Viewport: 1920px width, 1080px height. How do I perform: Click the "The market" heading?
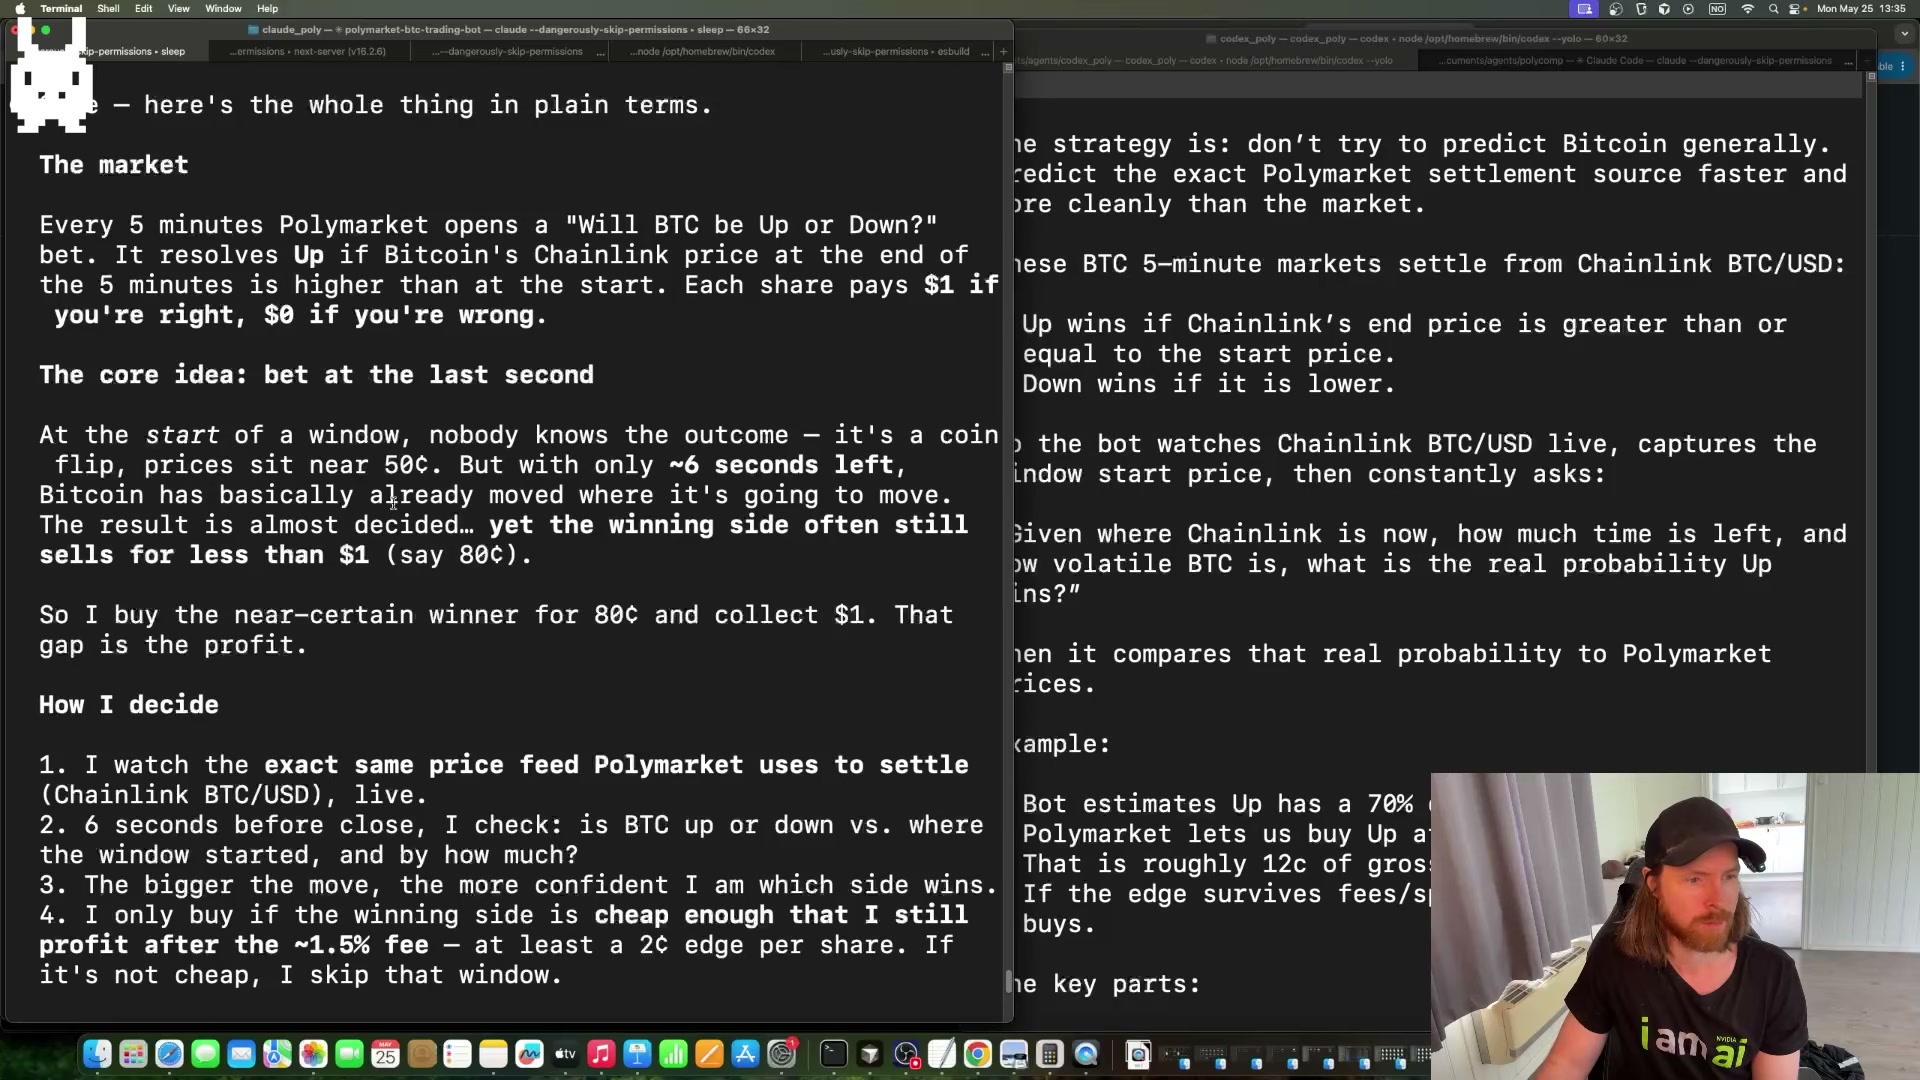click(114, 165)
